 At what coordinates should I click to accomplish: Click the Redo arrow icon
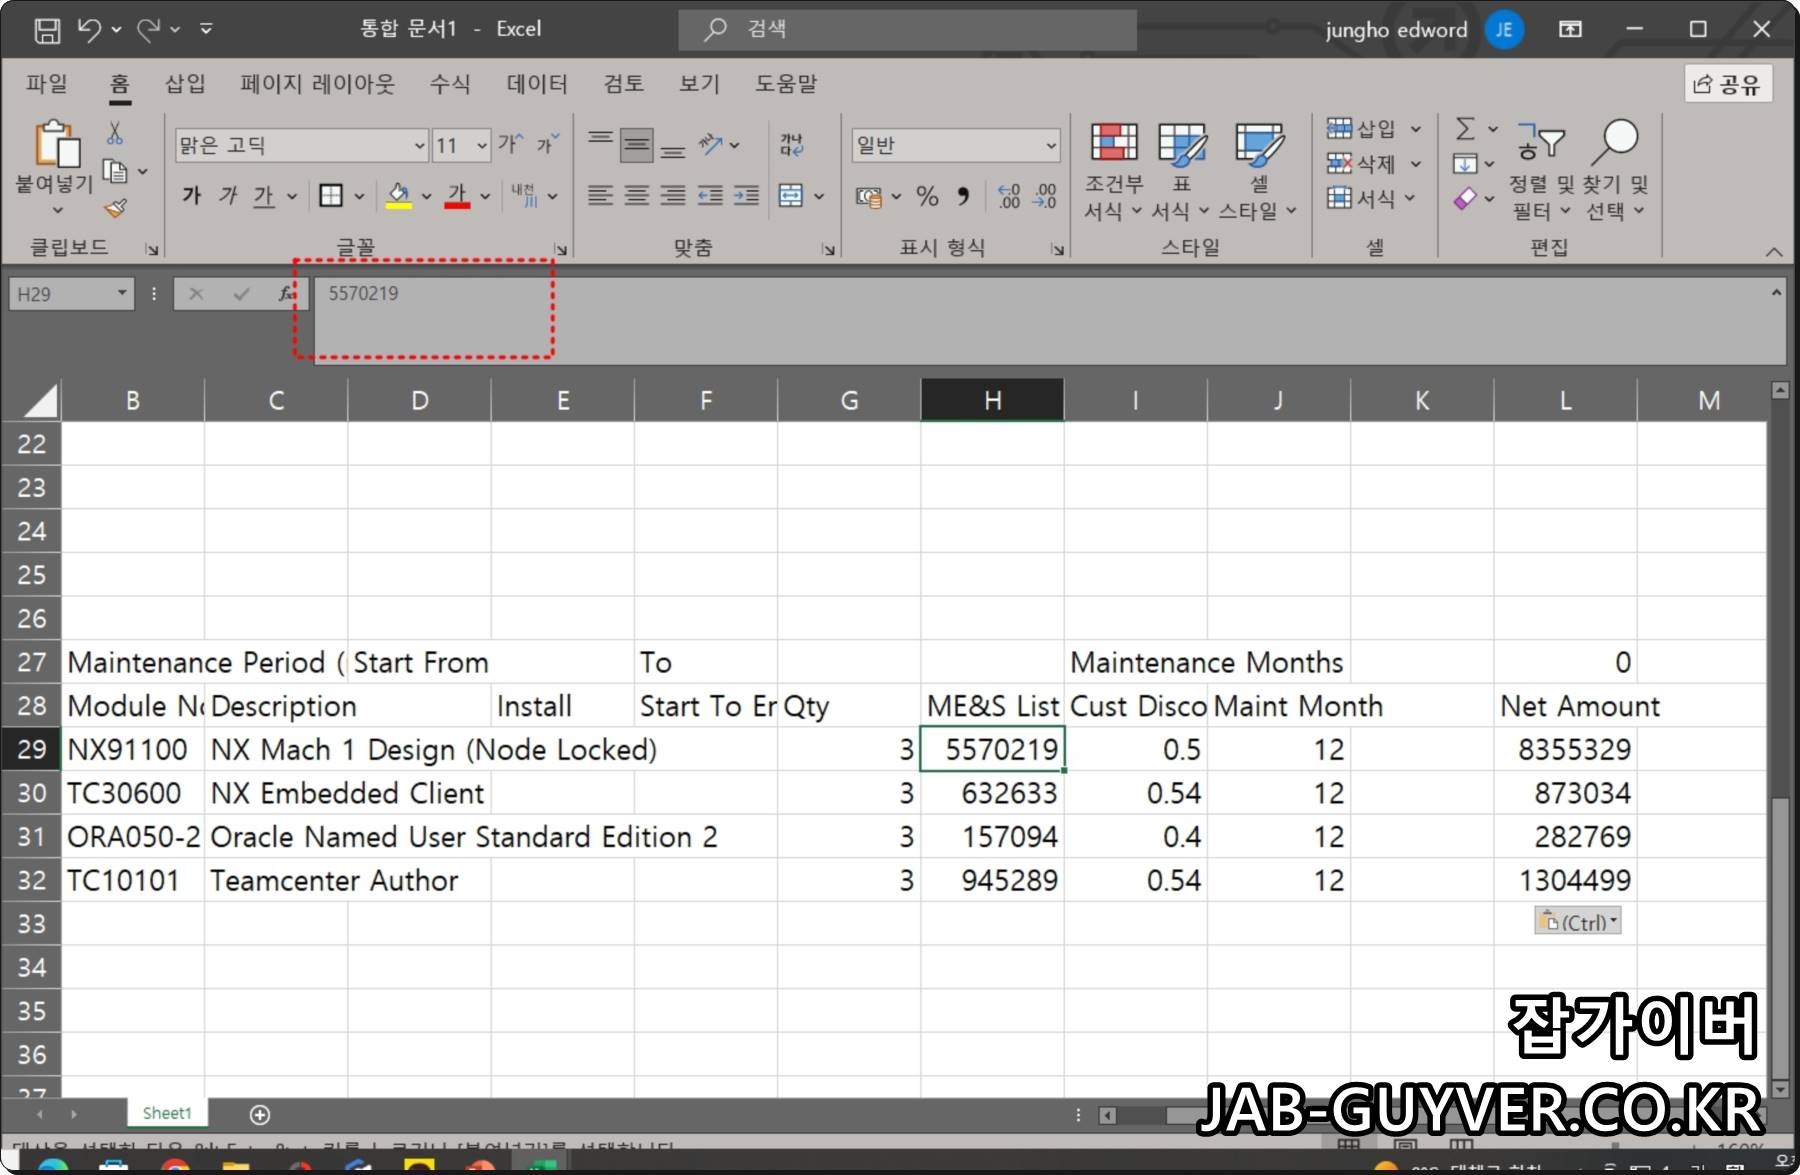148,30
